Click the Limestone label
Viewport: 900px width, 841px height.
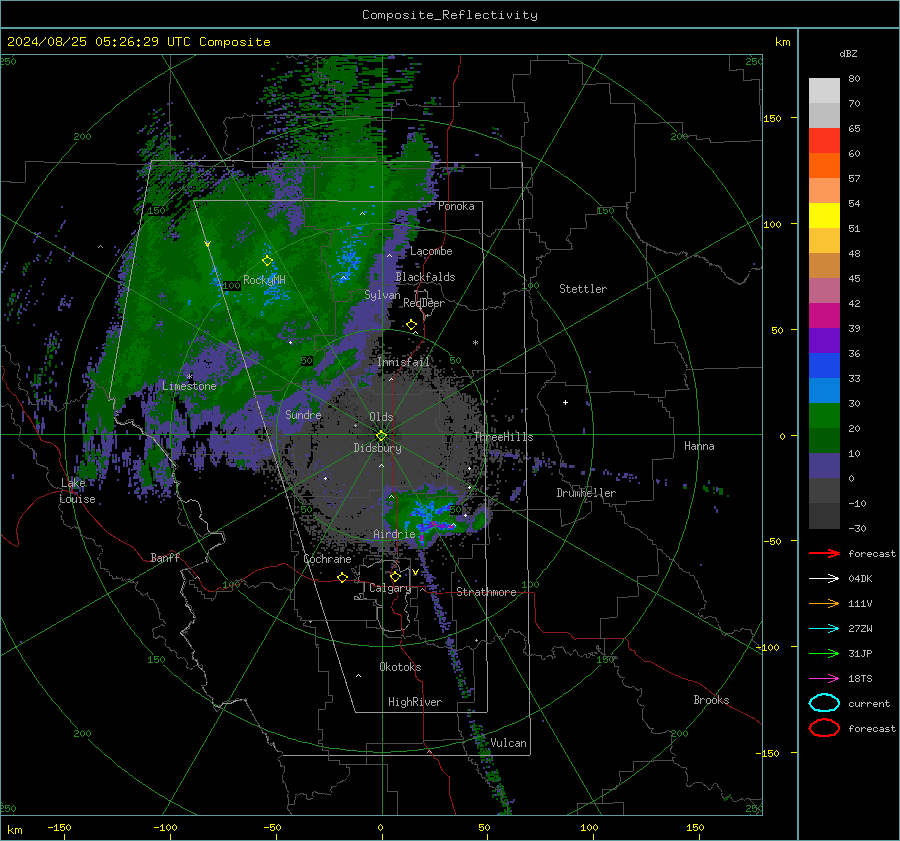point(189,386)
